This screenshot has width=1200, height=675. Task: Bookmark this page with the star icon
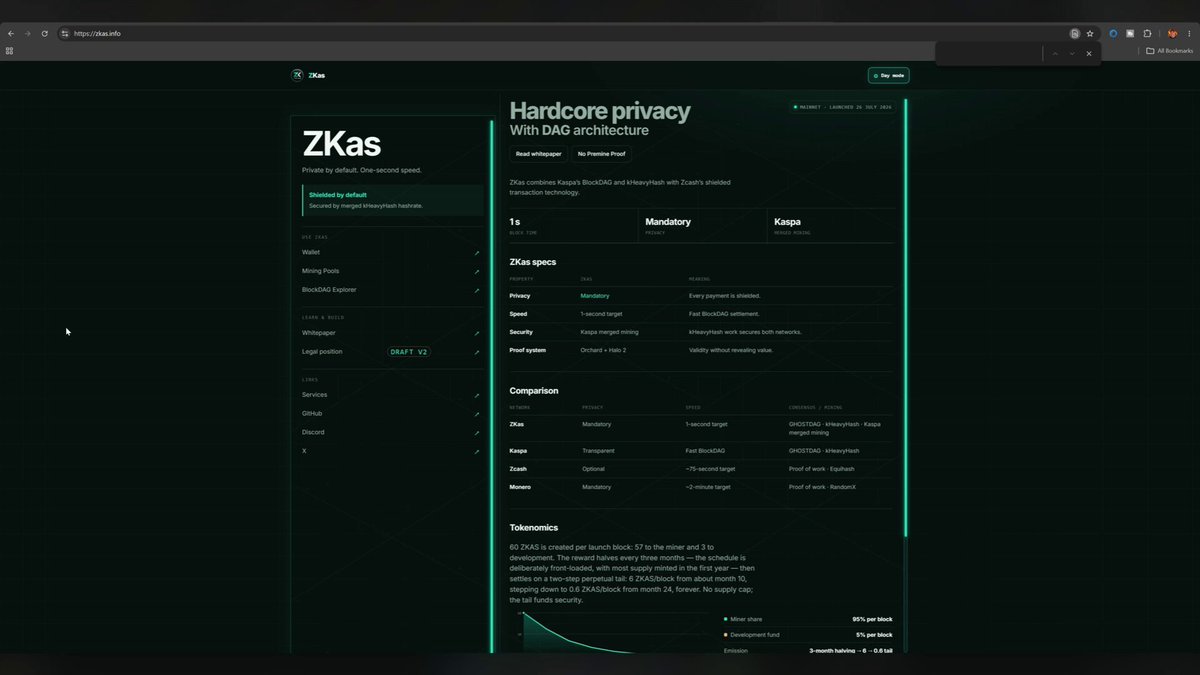(1090, 33)
